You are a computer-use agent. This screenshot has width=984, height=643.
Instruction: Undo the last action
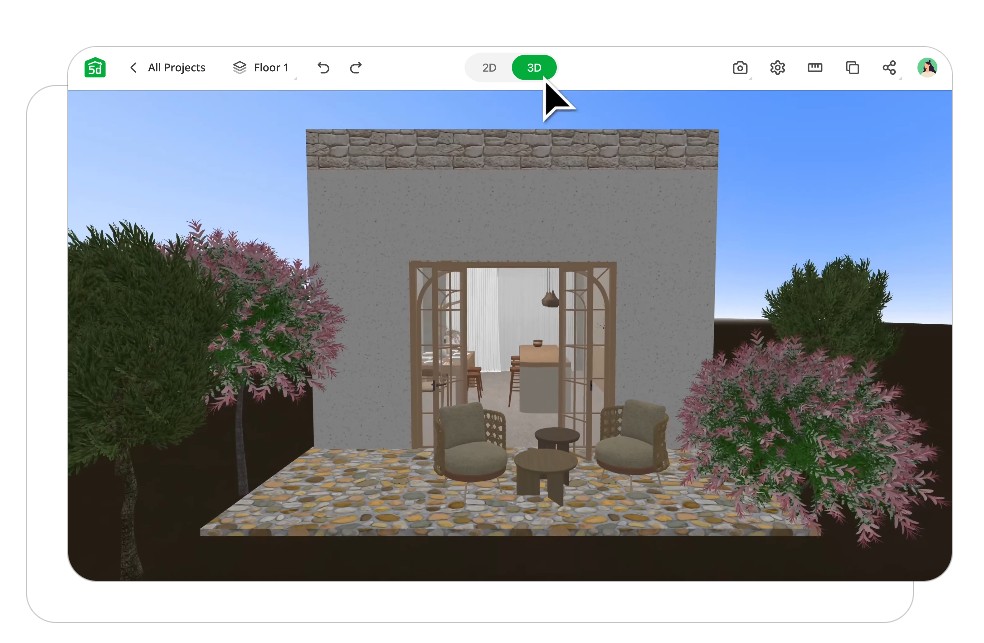[x=323, y=68]
